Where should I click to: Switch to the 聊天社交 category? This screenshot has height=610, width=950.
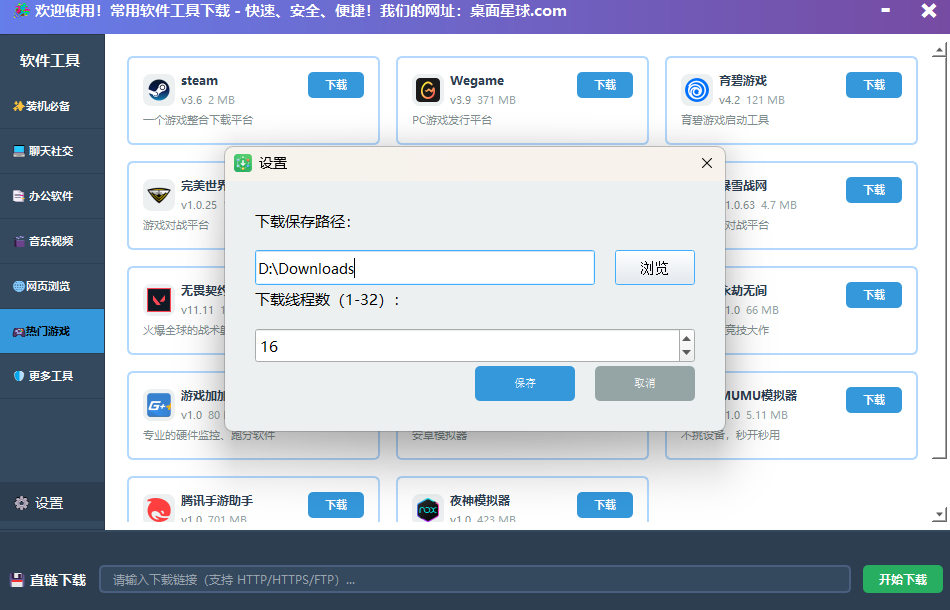(52, 151)
